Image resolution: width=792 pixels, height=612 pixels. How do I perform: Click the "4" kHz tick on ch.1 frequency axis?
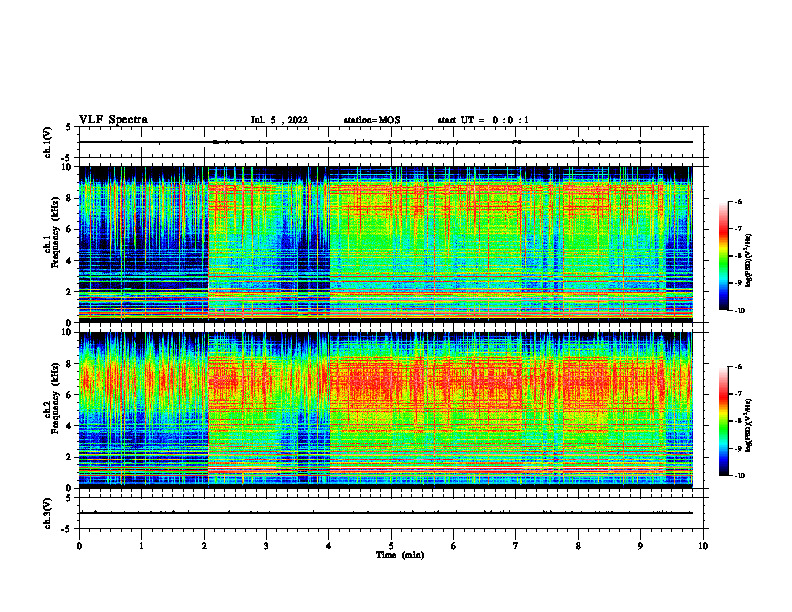tap(70, 261)
